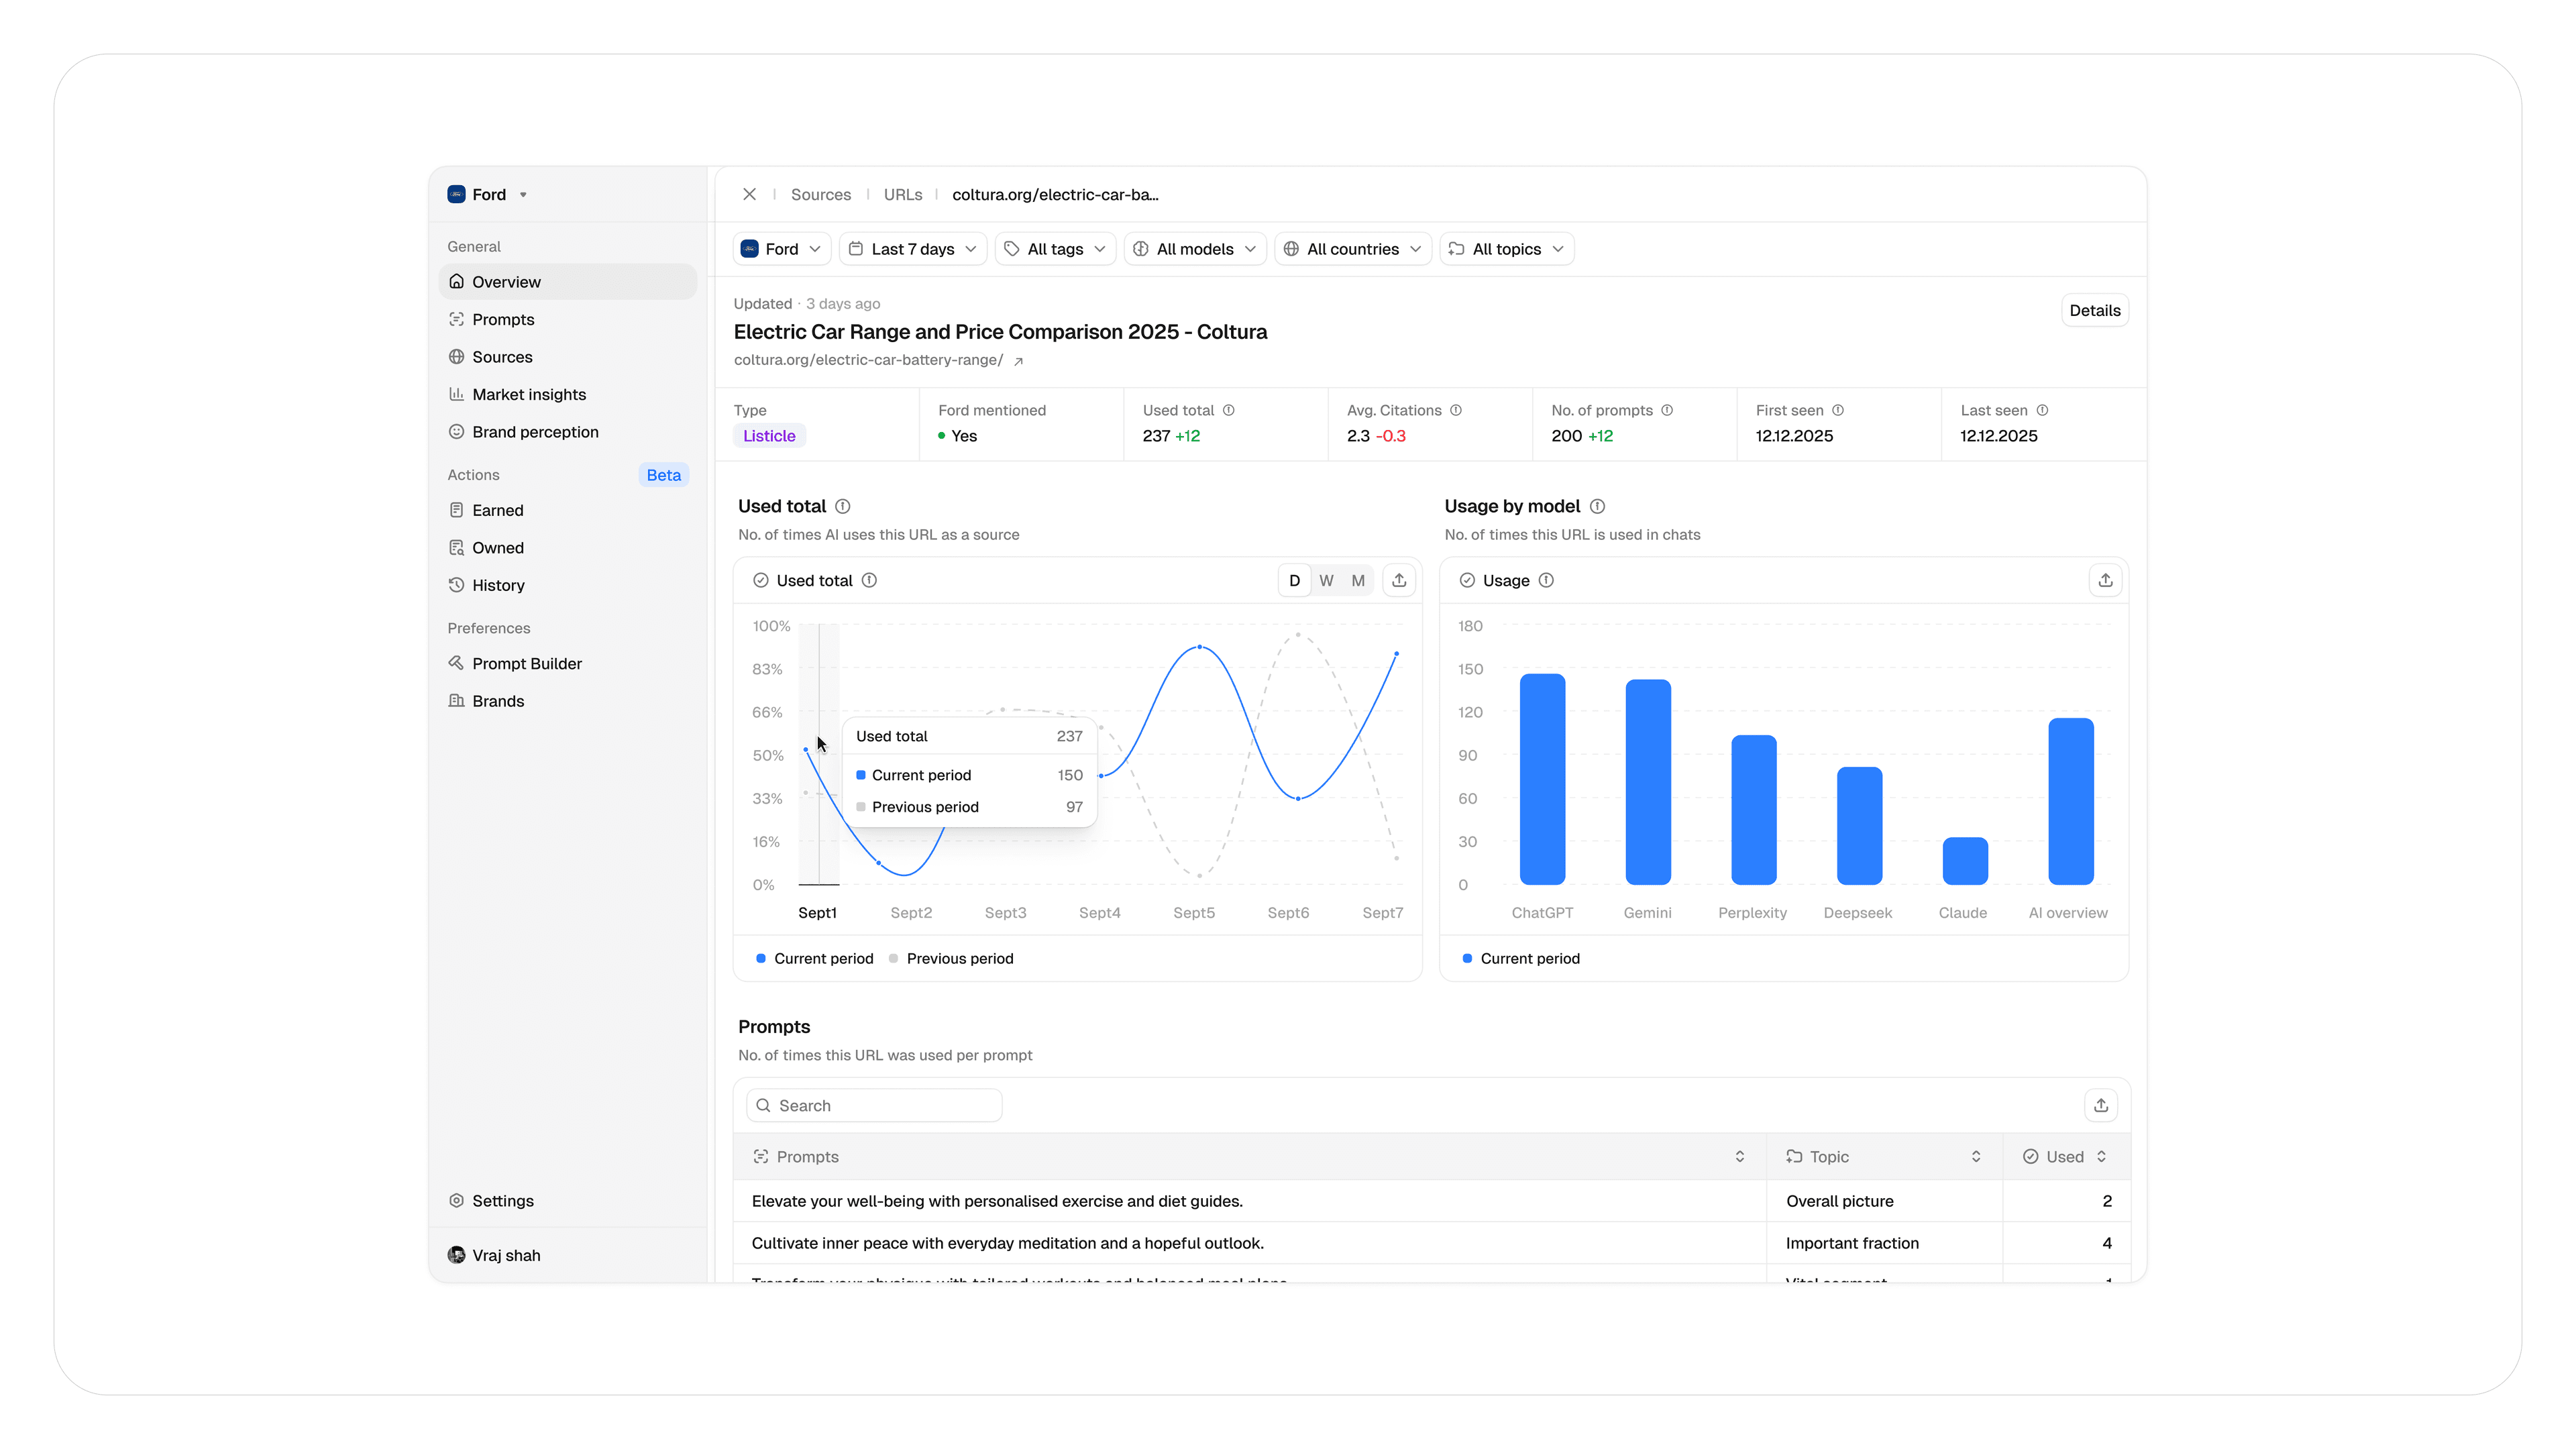Expand All models filter dropdown
The width and height of the screenshot is (2576, 1449).
point(1195,249)
